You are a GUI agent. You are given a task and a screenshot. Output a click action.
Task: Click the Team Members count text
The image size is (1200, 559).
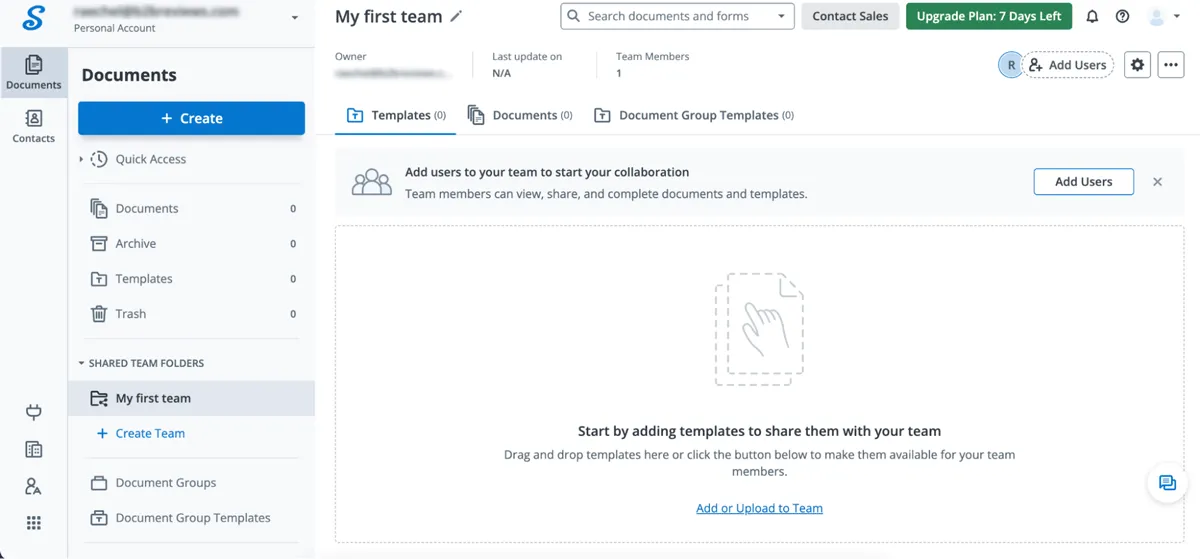[652, 65]
